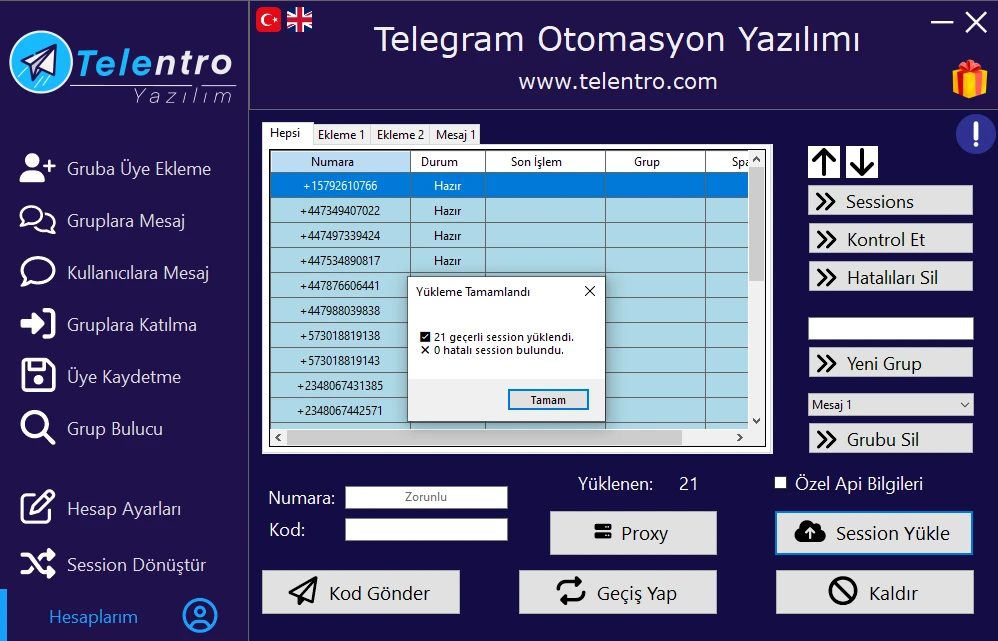Select row +447534890817
Viewport: 998px width, 641px height.
(x=509, y=260)
